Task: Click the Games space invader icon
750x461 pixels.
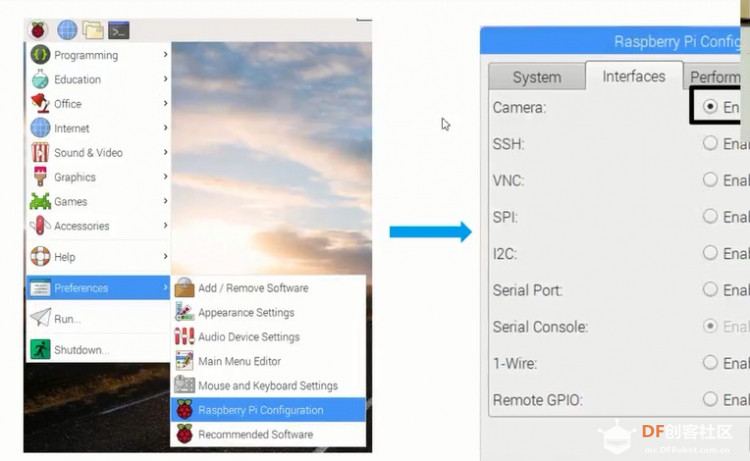Action: point(40,201)
